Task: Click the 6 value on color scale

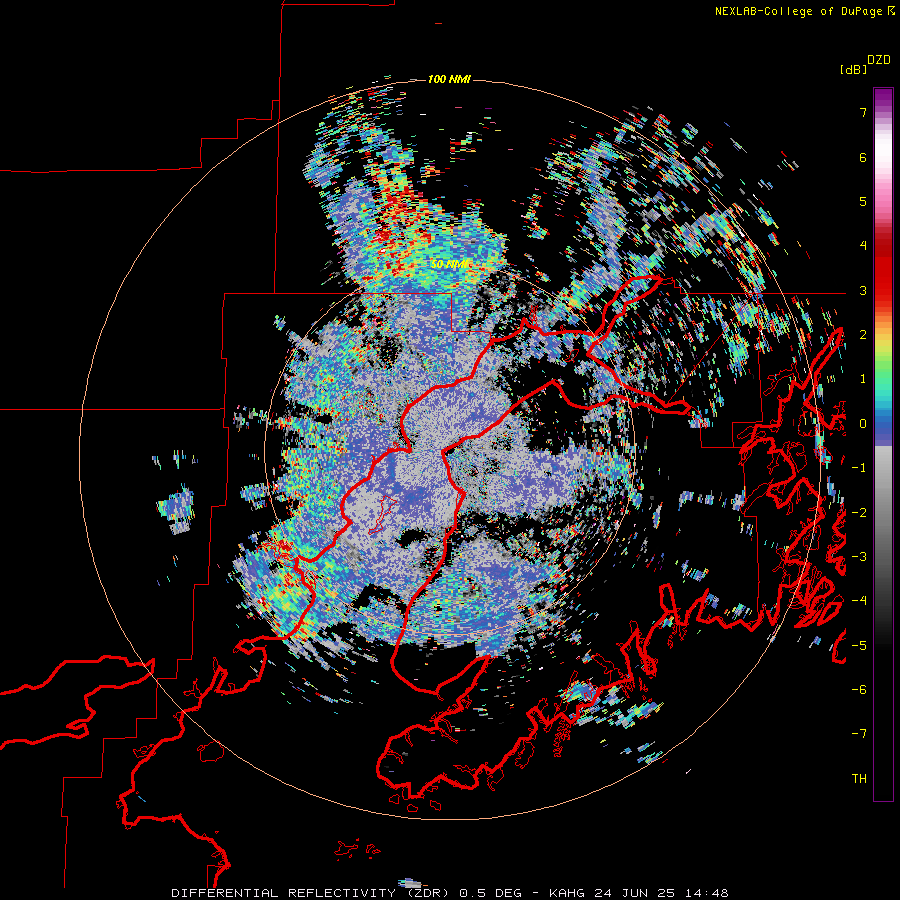Action: (863, 157)
